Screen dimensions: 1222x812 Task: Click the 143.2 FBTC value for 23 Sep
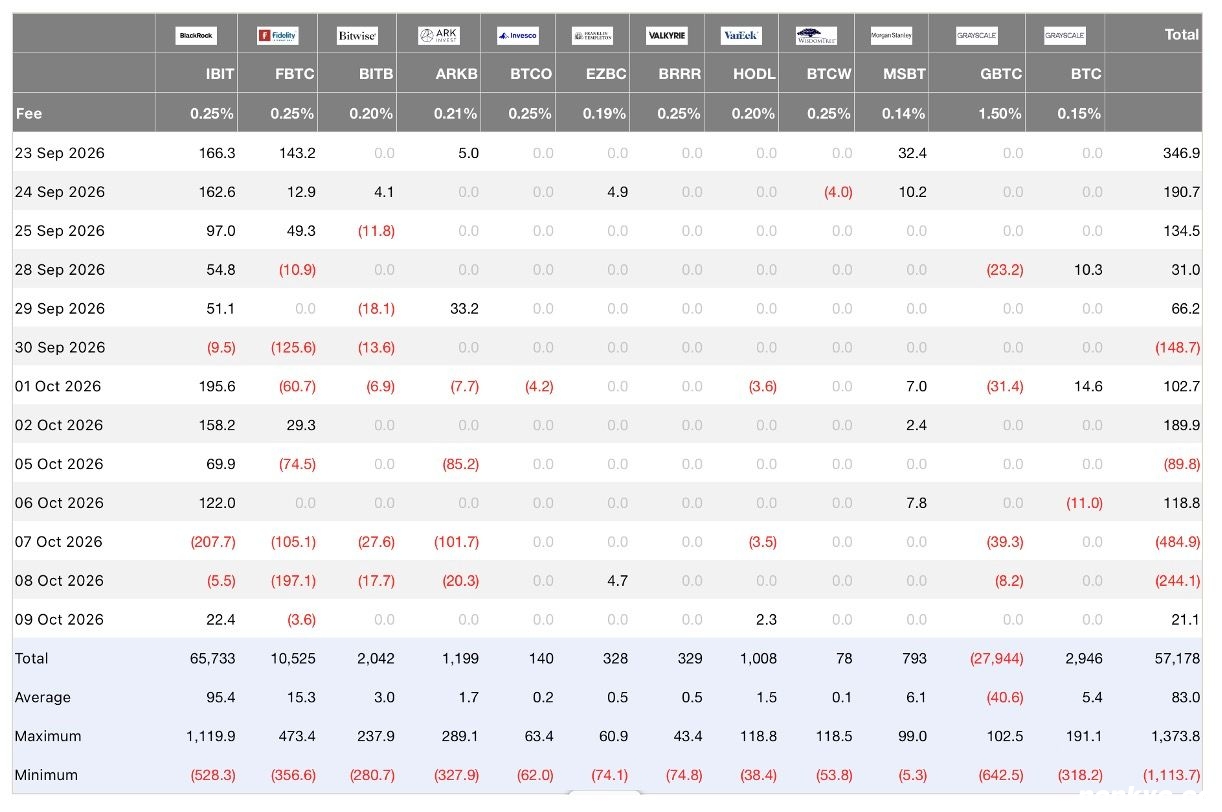tap(298, 153)
